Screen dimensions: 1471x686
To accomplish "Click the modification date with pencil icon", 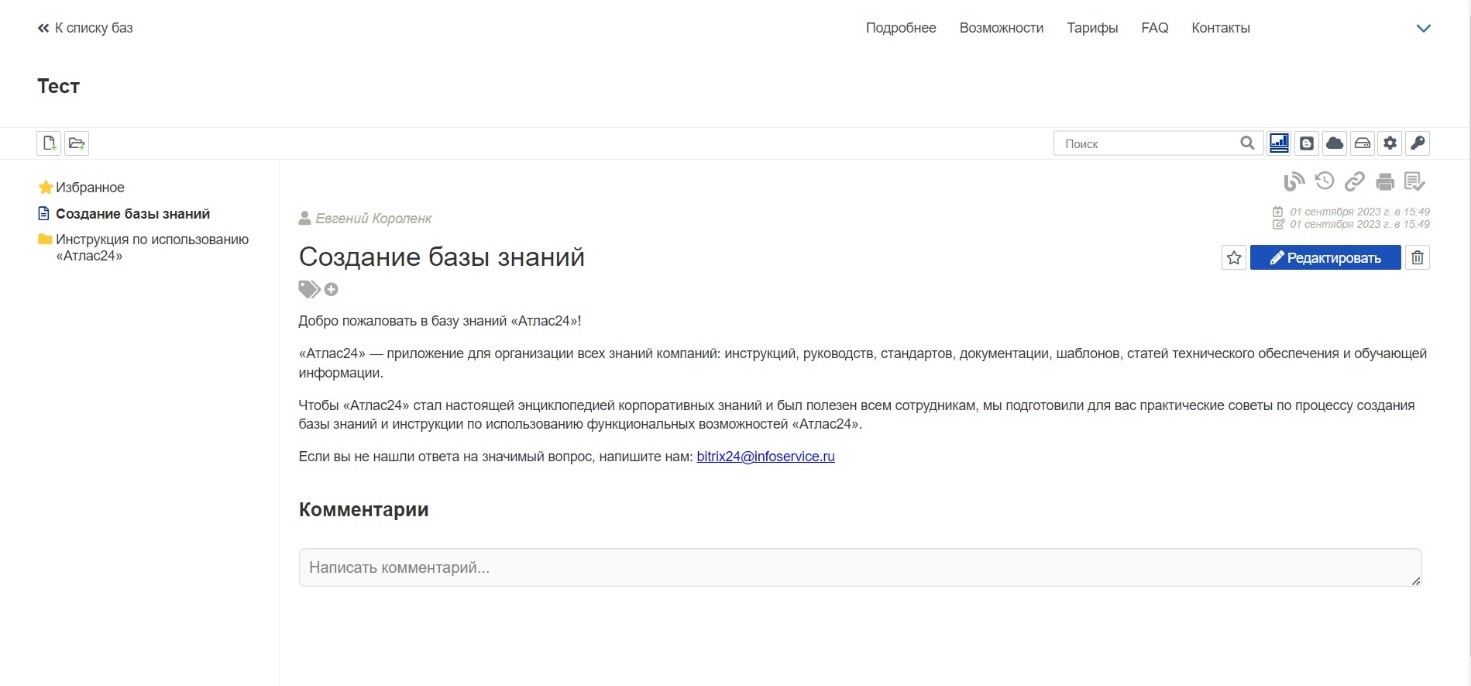I will (x=1351, y=224).
